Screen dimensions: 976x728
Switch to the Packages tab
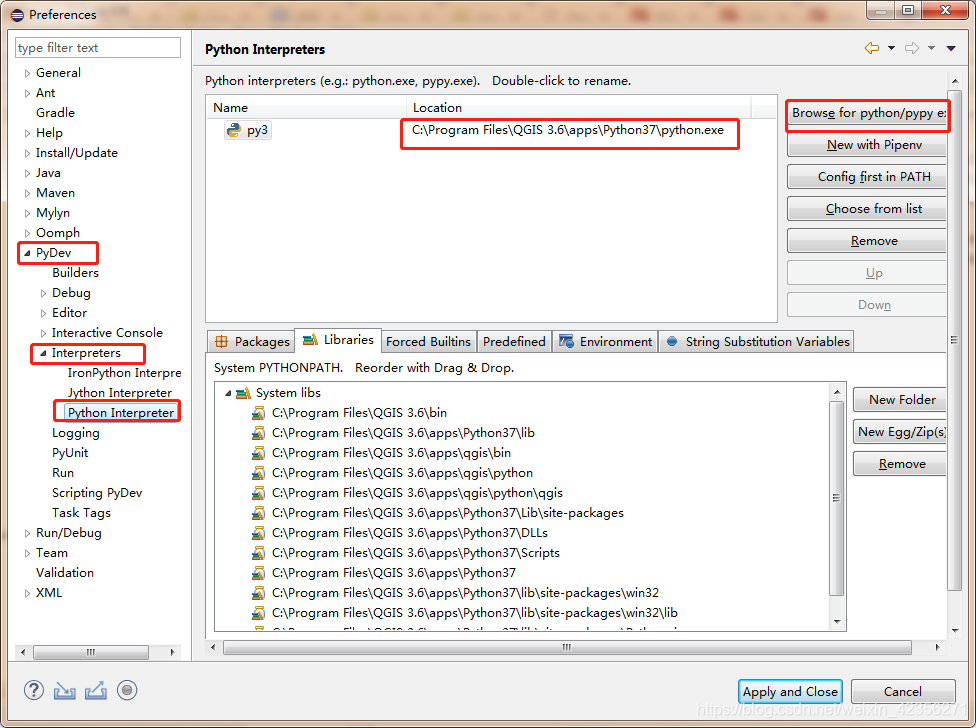point(251,342)
